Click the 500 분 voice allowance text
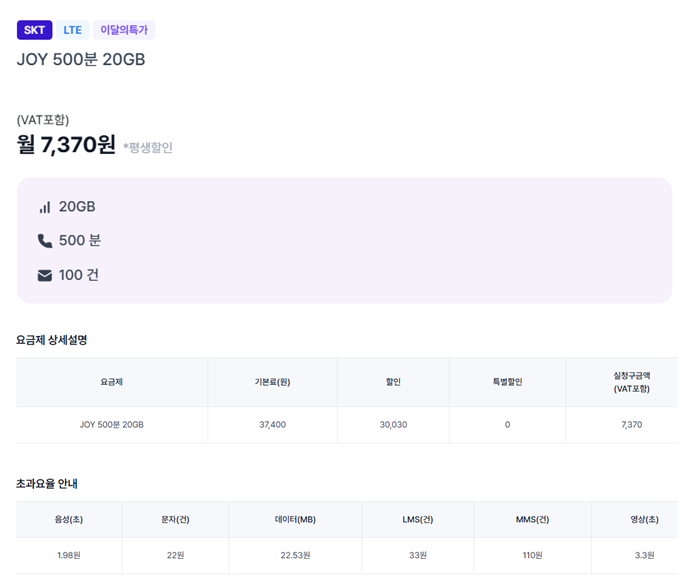The image size is (688, 587). pos(80,240)
